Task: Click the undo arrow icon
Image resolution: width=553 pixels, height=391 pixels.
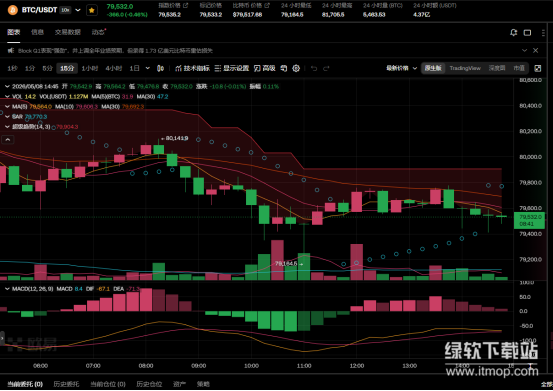Action: 314,68
